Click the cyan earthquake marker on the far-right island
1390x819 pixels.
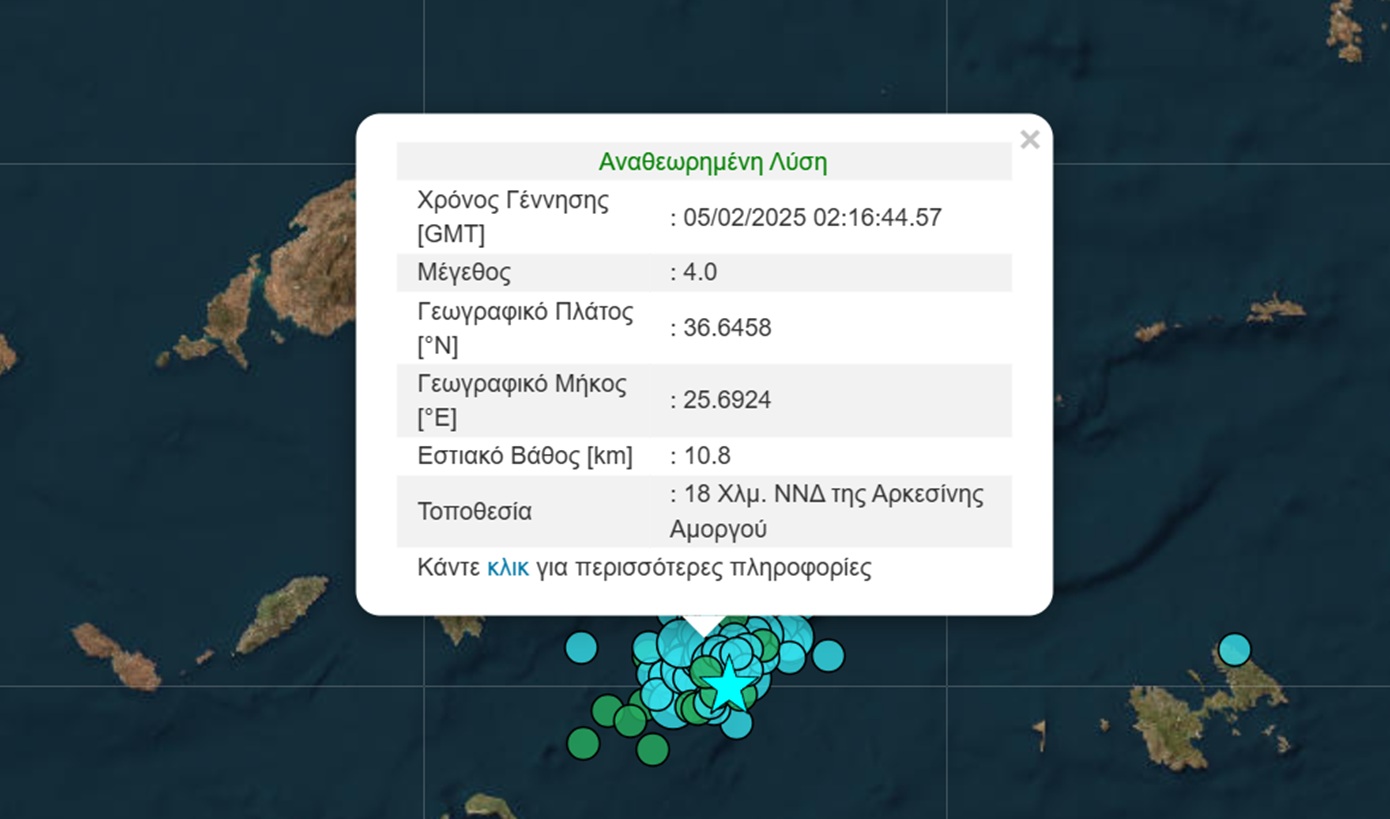pos(1235,649)
